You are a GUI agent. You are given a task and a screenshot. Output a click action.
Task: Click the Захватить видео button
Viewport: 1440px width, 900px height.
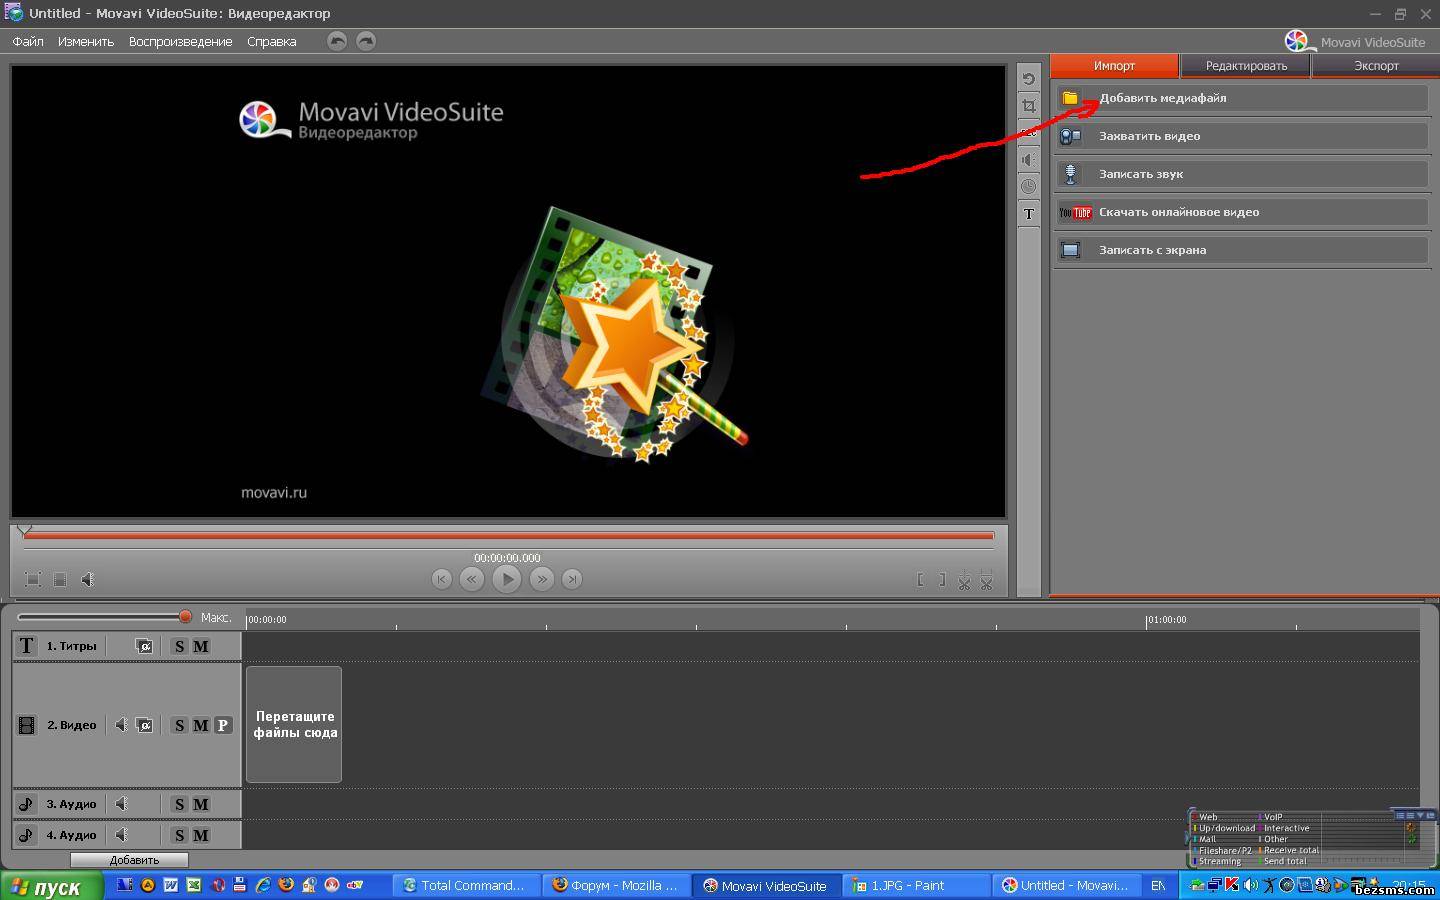[x=1242, y=136]
